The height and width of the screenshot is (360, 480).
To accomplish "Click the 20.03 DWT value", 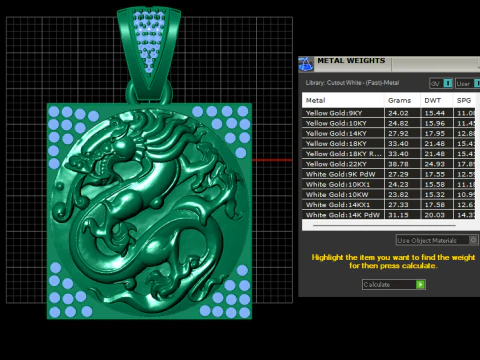I will (435, 215).
